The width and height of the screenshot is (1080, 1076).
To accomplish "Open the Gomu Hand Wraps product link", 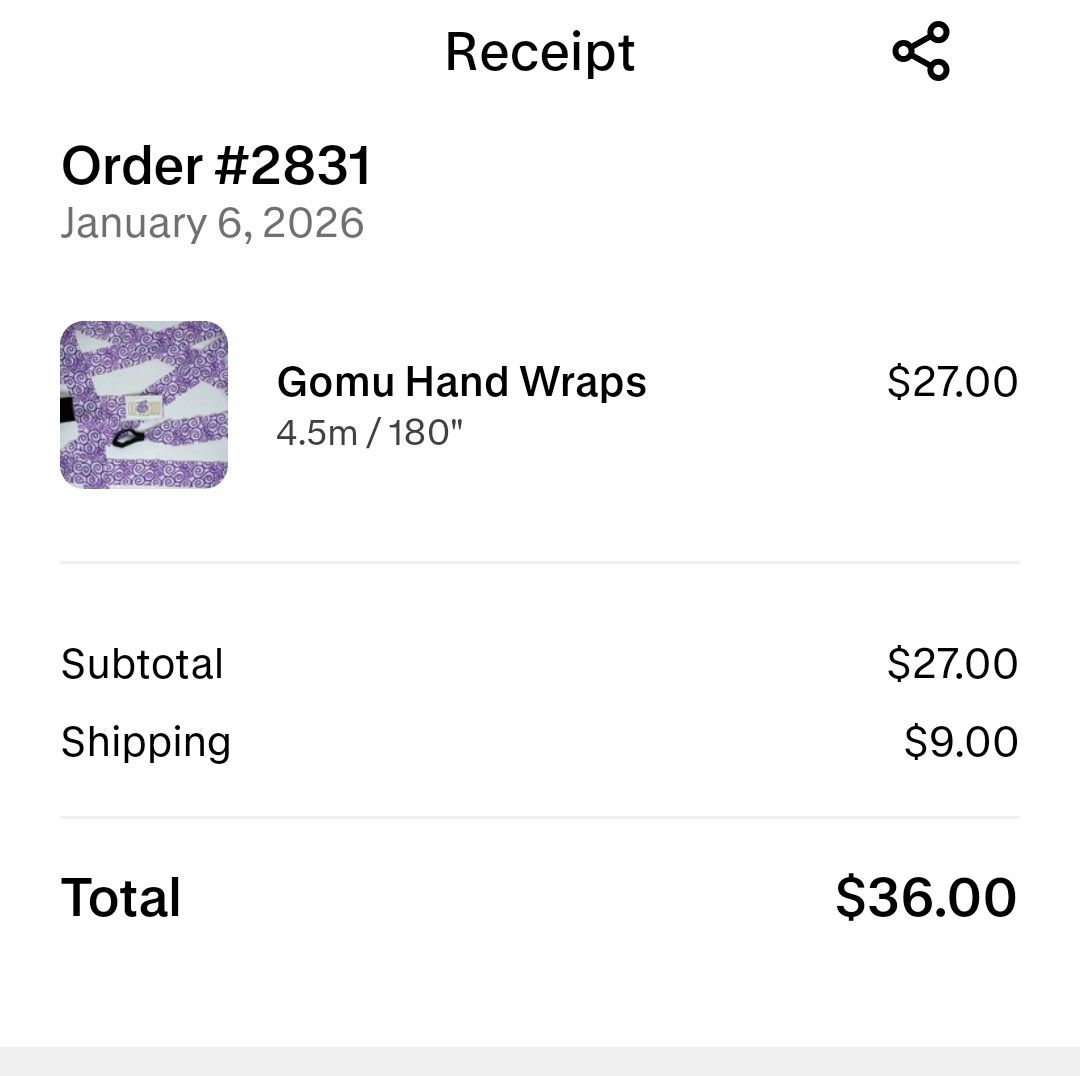I will coord(461,382).
